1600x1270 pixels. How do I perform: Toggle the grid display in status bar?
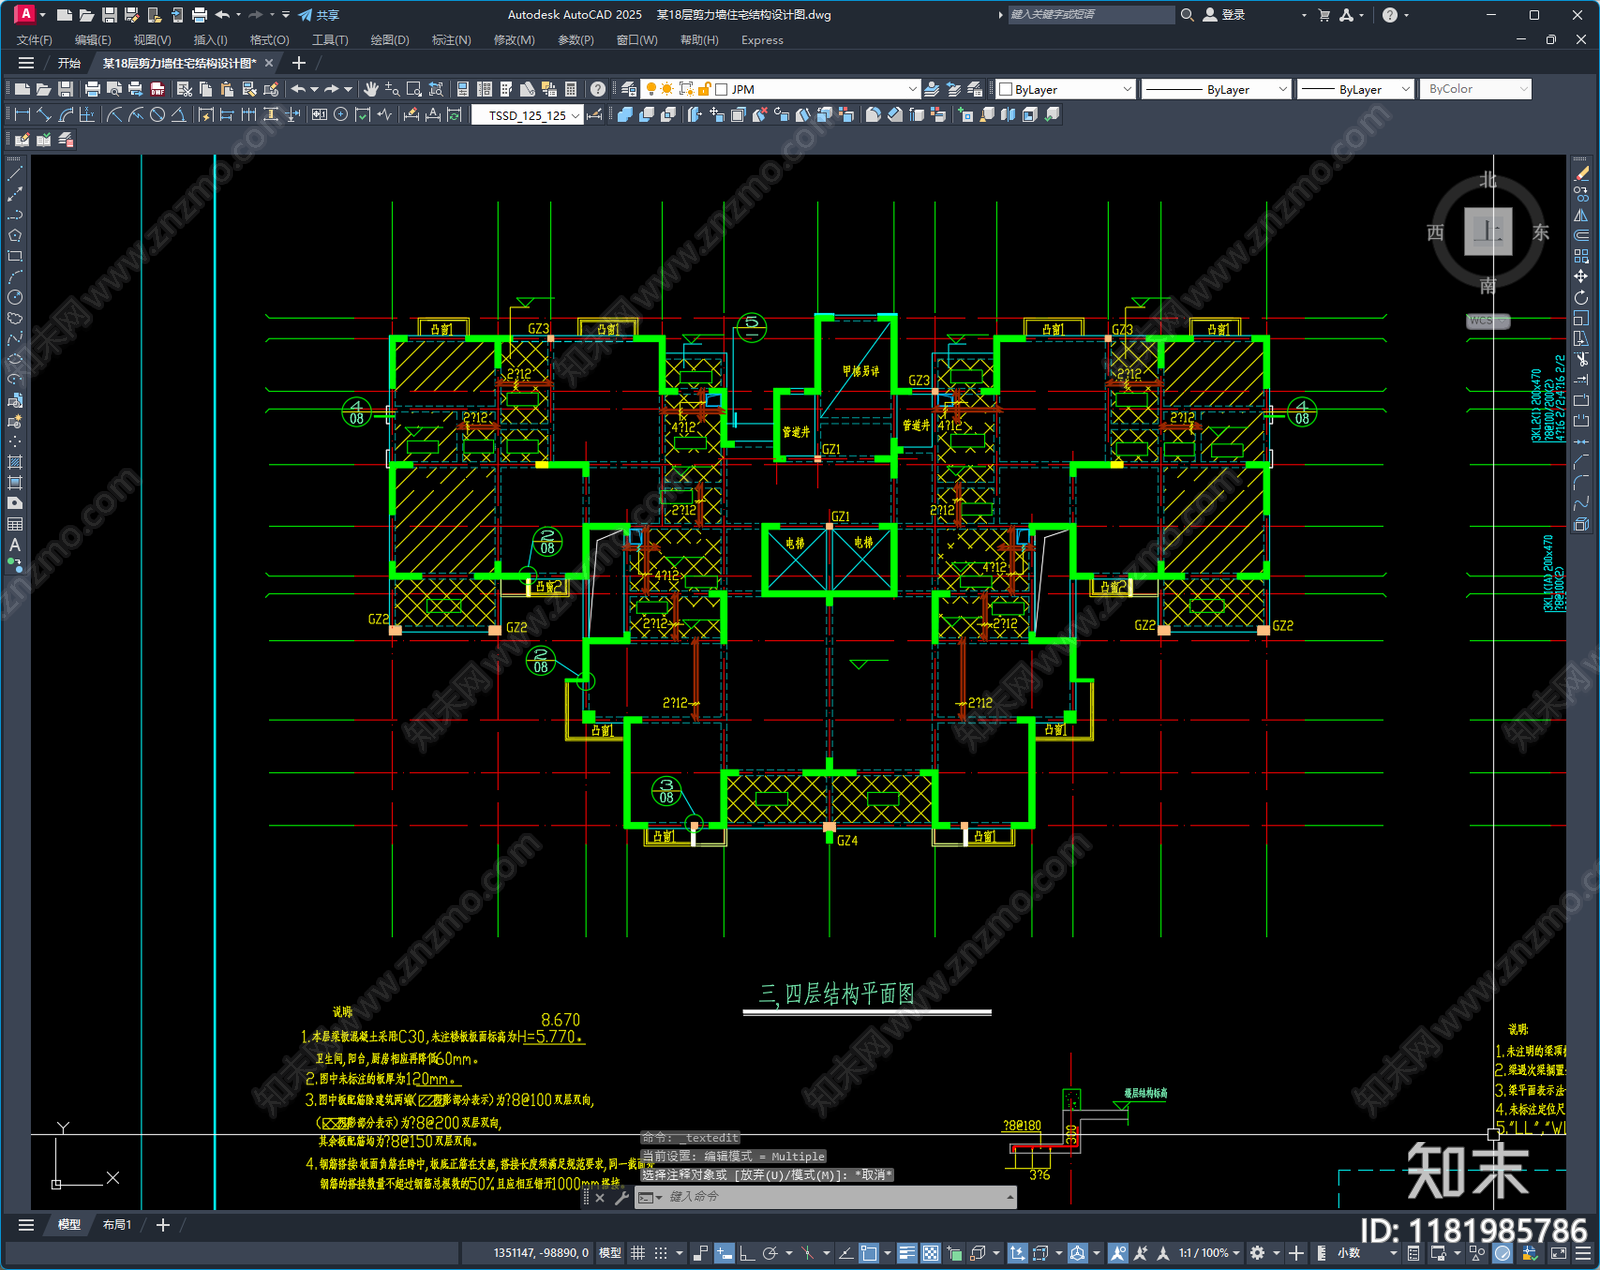click(637, 1253)
